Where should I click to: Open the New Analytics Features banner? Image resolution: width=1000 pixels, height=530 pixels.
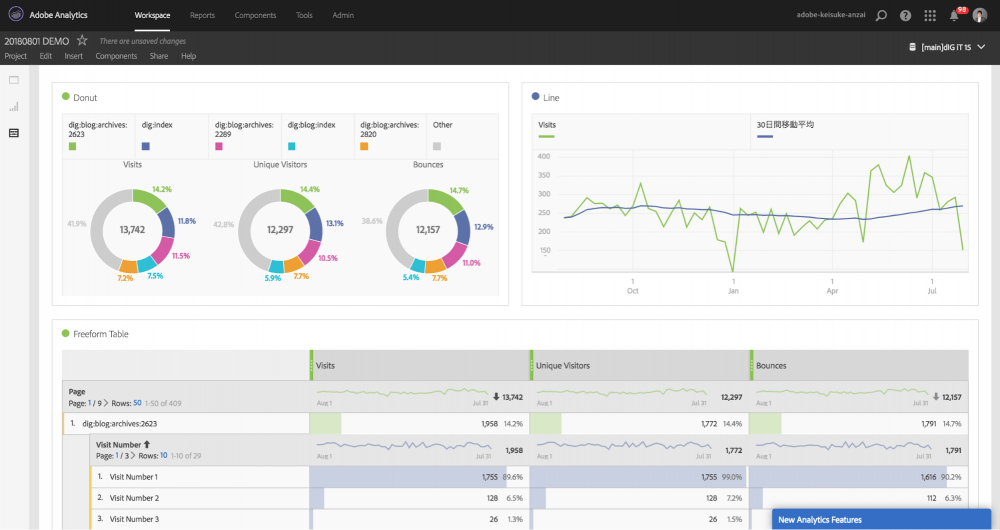pyautogui.click(x=881, y=519)
